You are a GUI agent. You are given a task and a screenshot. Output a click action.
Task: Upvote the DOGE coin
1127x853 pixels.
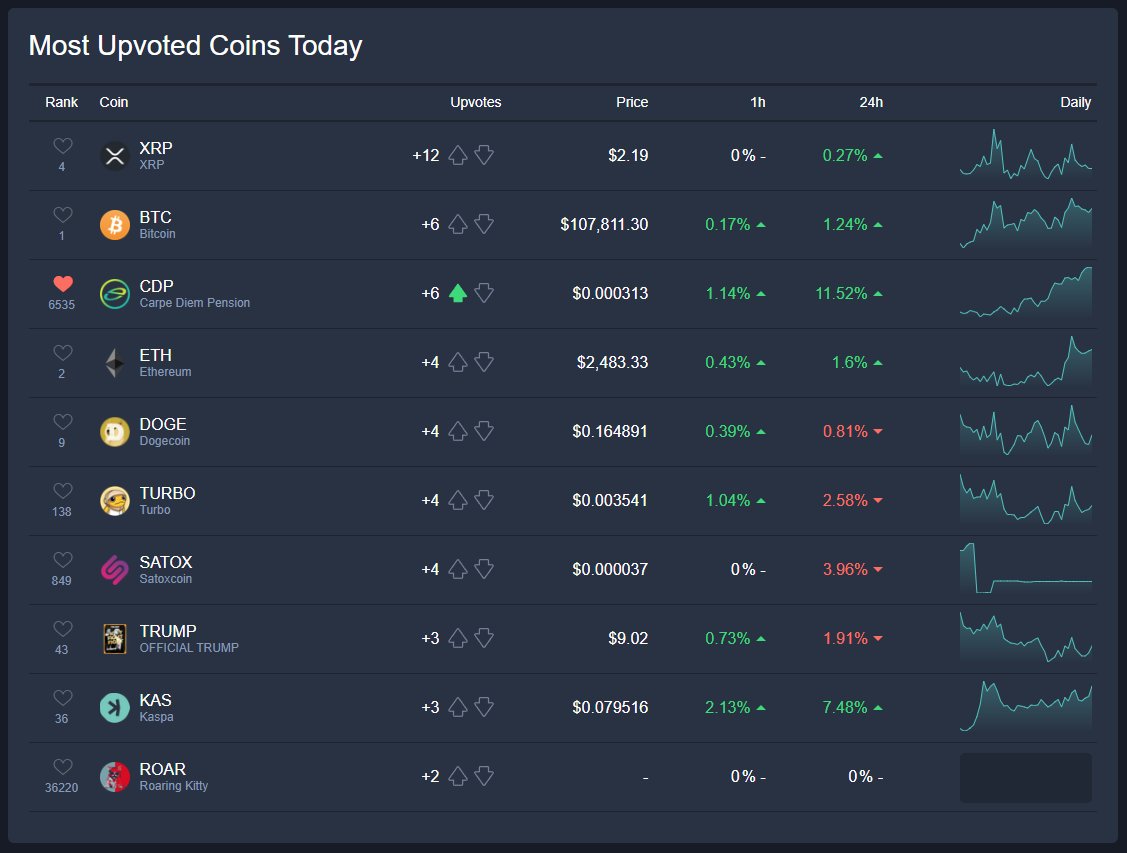click(x=458, y=431)
